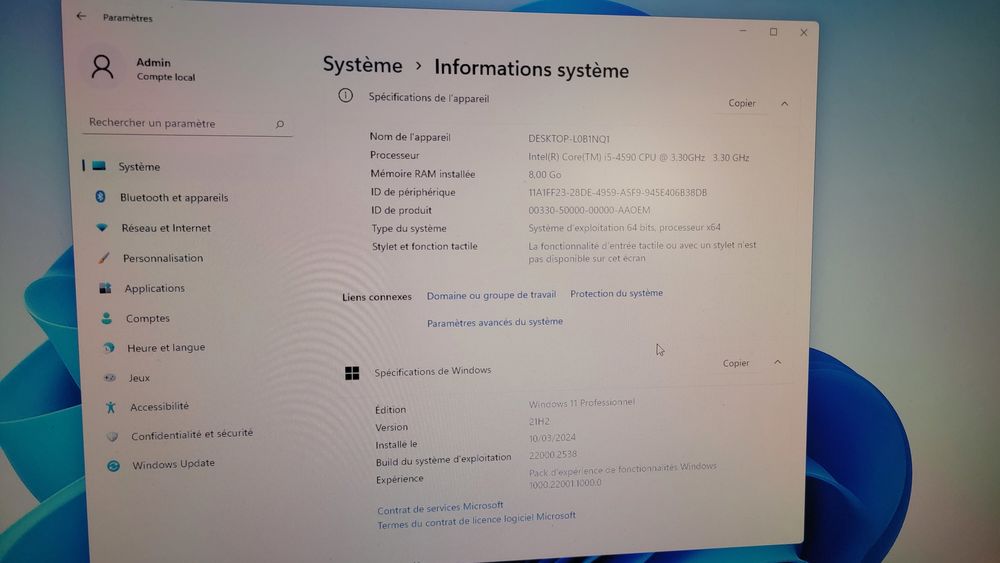Copy the device specifications
The width and height of the screenshot is (1000, 563).
pyautogui.click(x=742, y=103)
